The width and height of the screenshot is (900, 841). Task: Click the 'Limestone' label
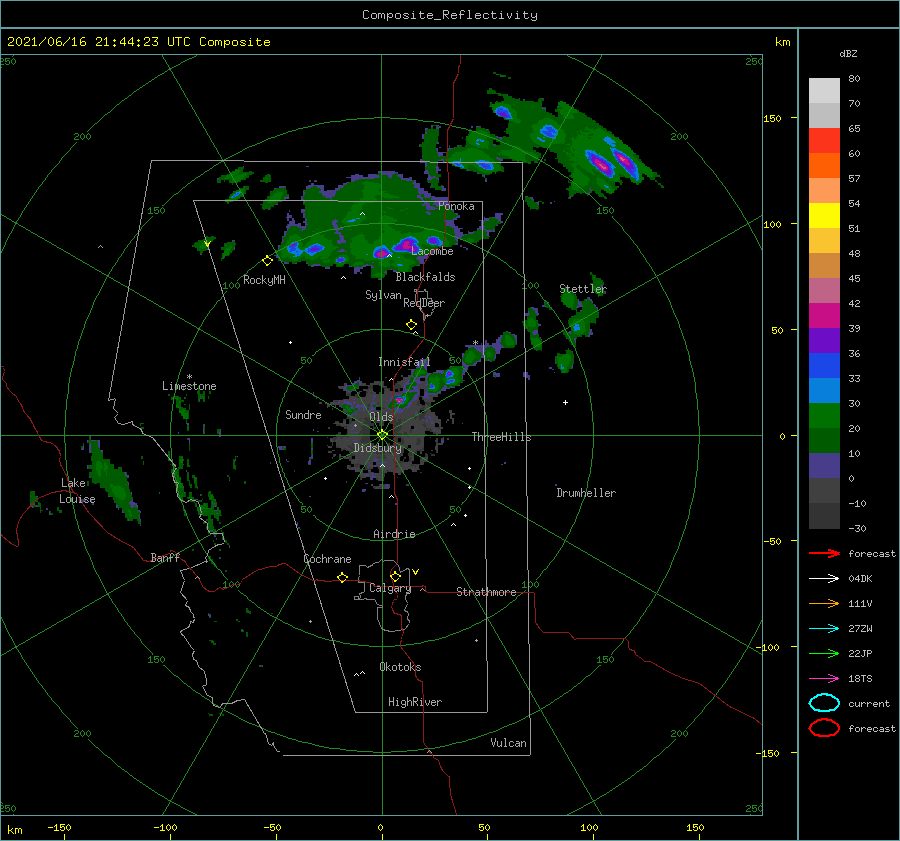click(189, 386)
